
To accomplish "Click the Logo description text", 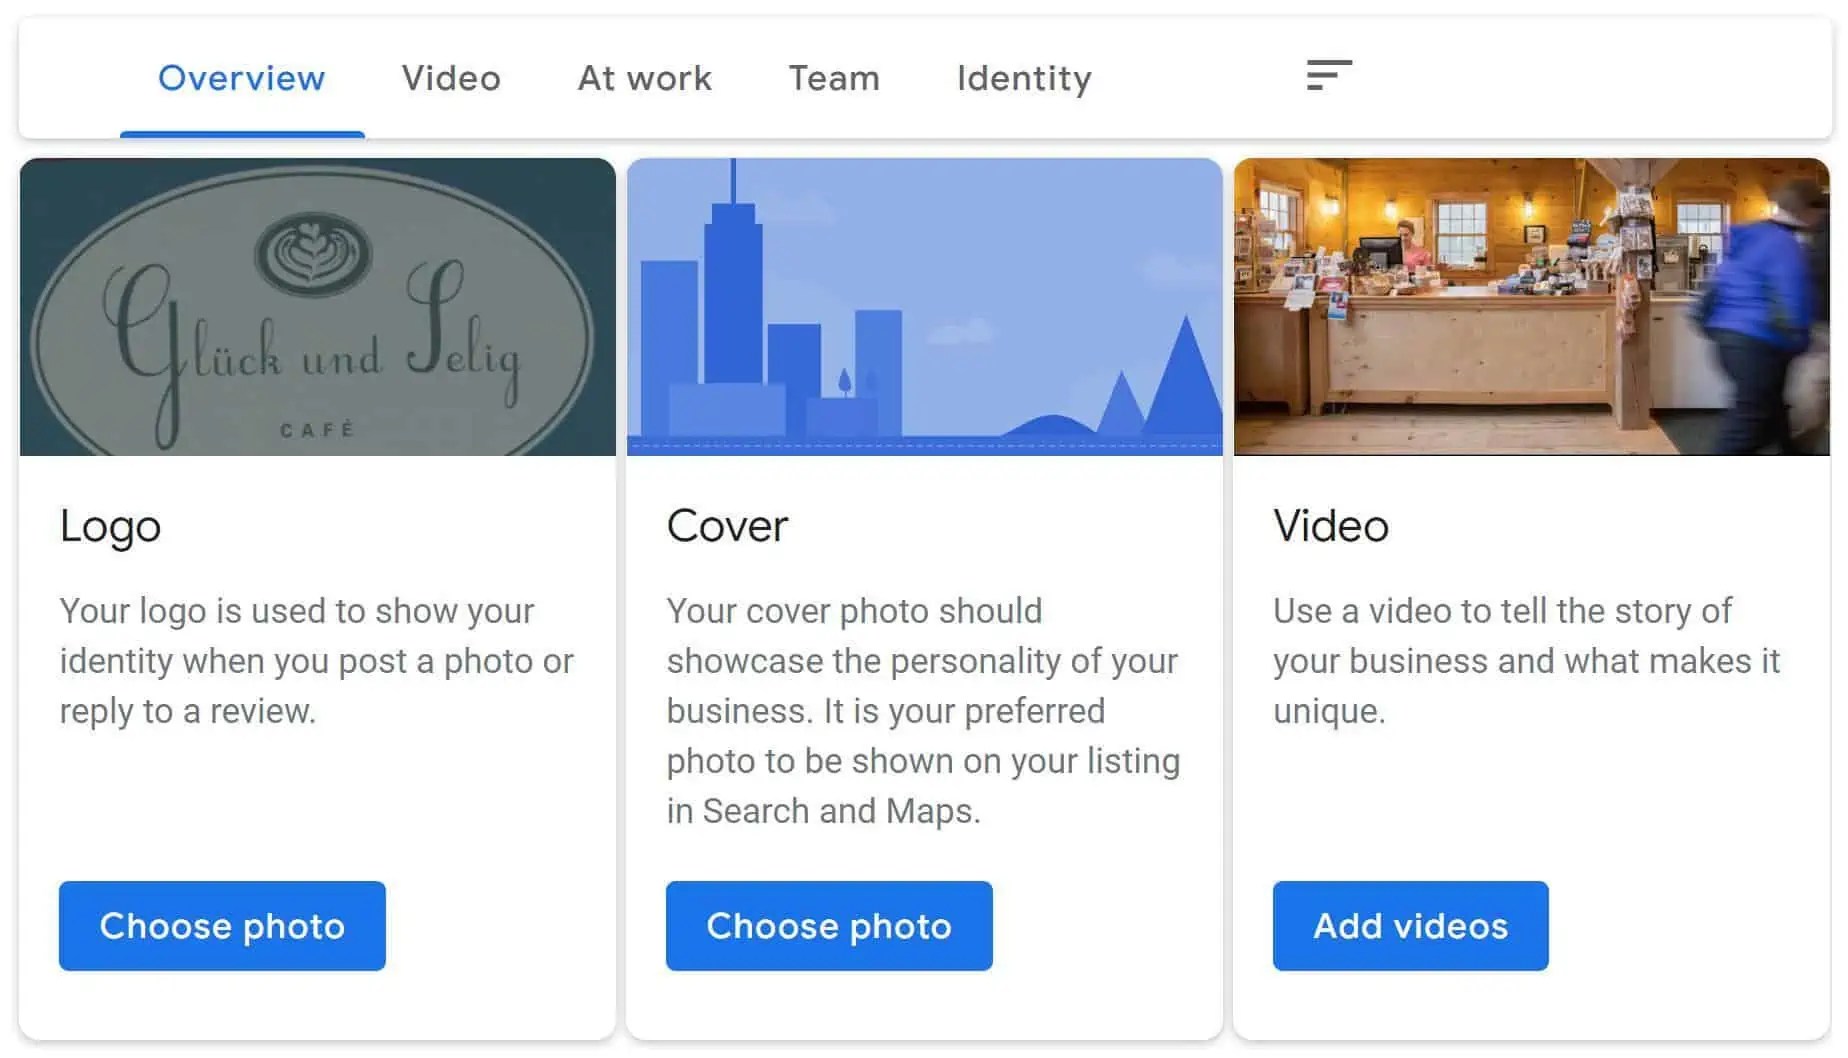I will pyautogui.click(x=316, y=660).
